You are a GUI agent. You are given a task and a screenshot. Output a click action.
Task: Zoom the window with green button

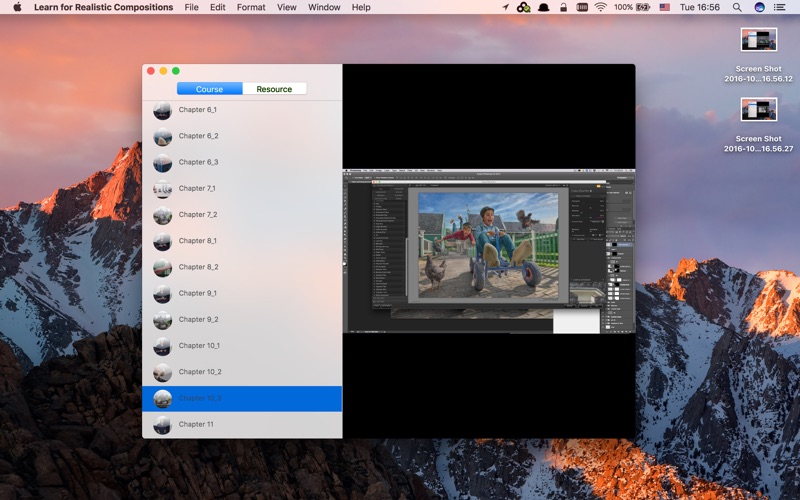point(176,71)
